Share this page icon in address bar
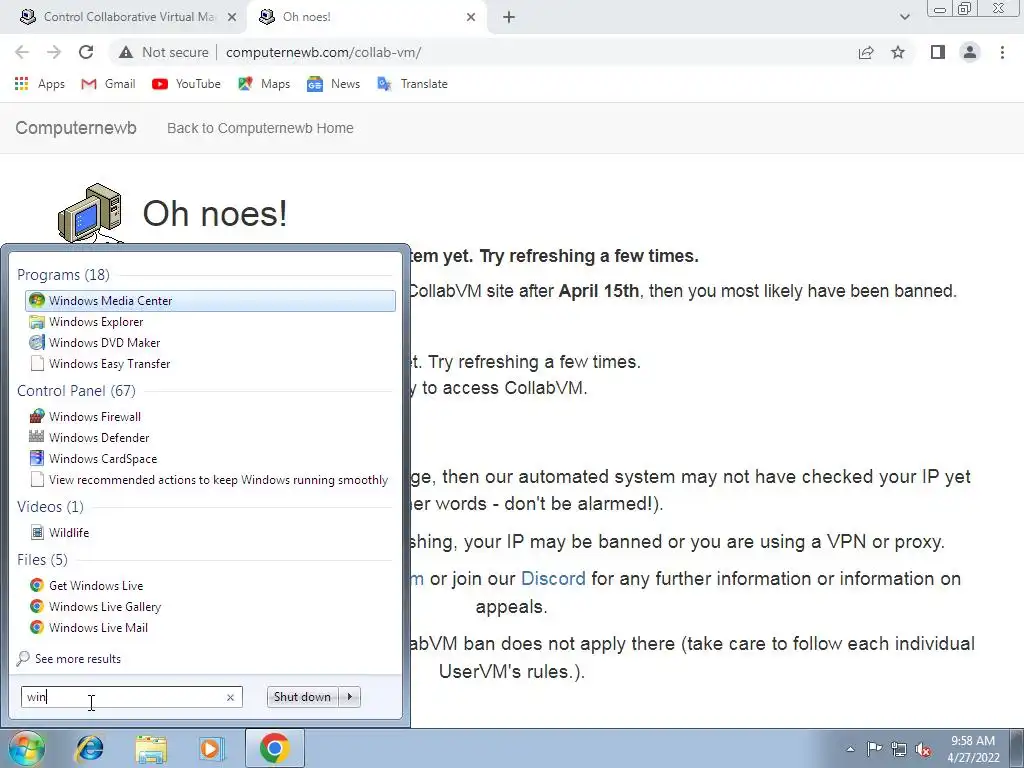The width and height of the screenshot is (1024, 768). [x=866, y=52]
